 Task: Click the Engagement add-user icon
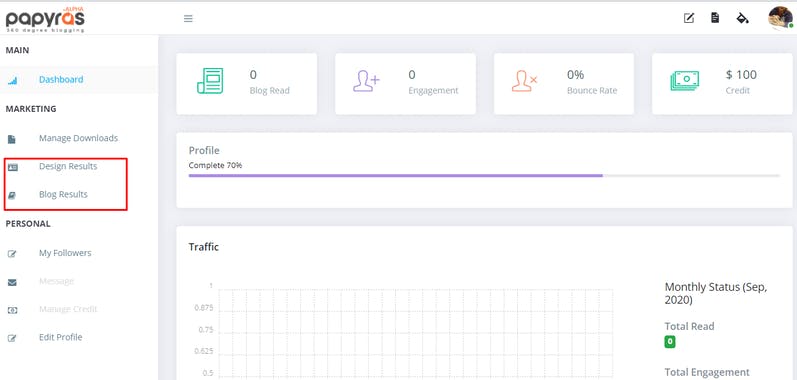pyautogui.click(x=366, y=81)
